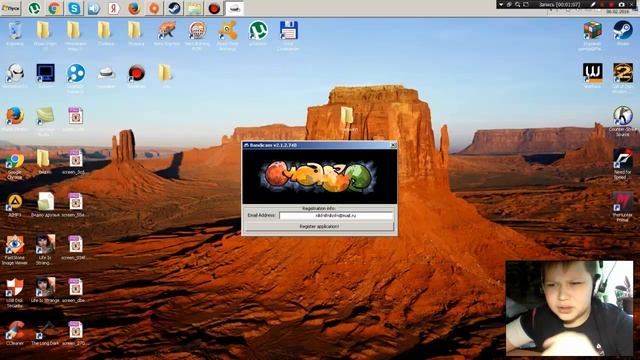Launch the CCleaner desktop shortcut
The height and width of the screenshot is (360, 640).
pos(15,333)
